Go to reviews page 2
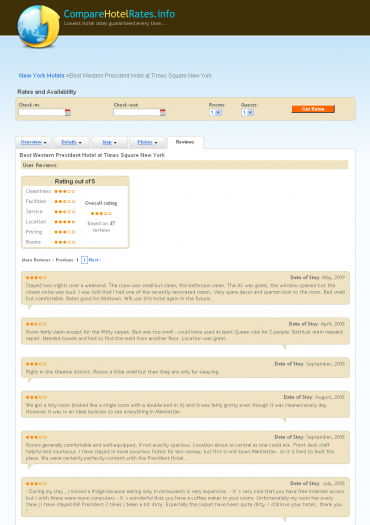 [84, 260]
